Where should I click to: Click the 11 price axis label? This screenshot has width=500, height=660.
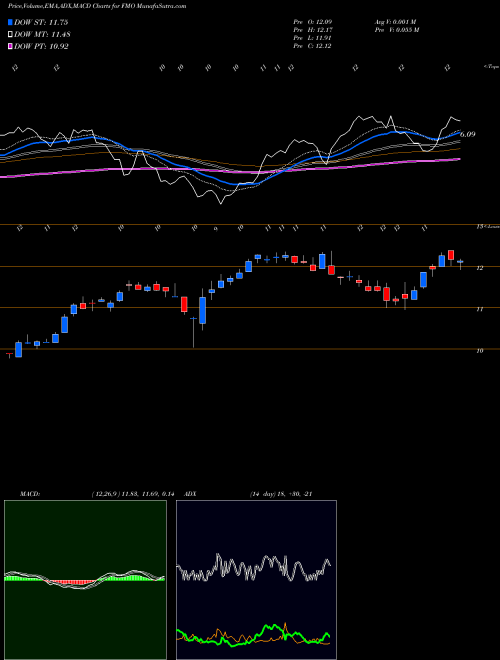pyautogui.click(x=480, y=309)
